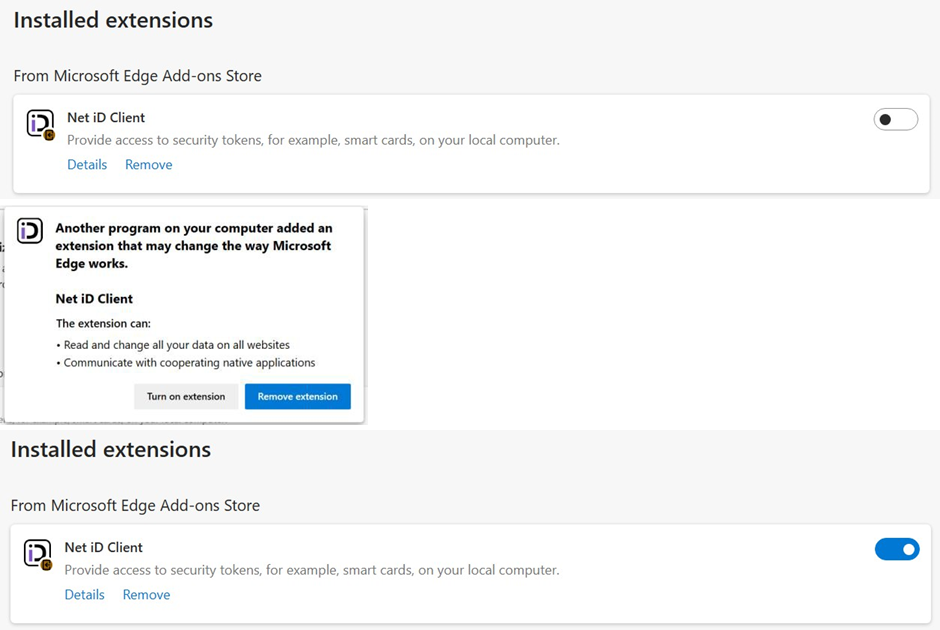Screen dimensions: 940x630
Task: Click the description text in the disabled extension card
Action: pyautogui.click(x=313, y=140)
